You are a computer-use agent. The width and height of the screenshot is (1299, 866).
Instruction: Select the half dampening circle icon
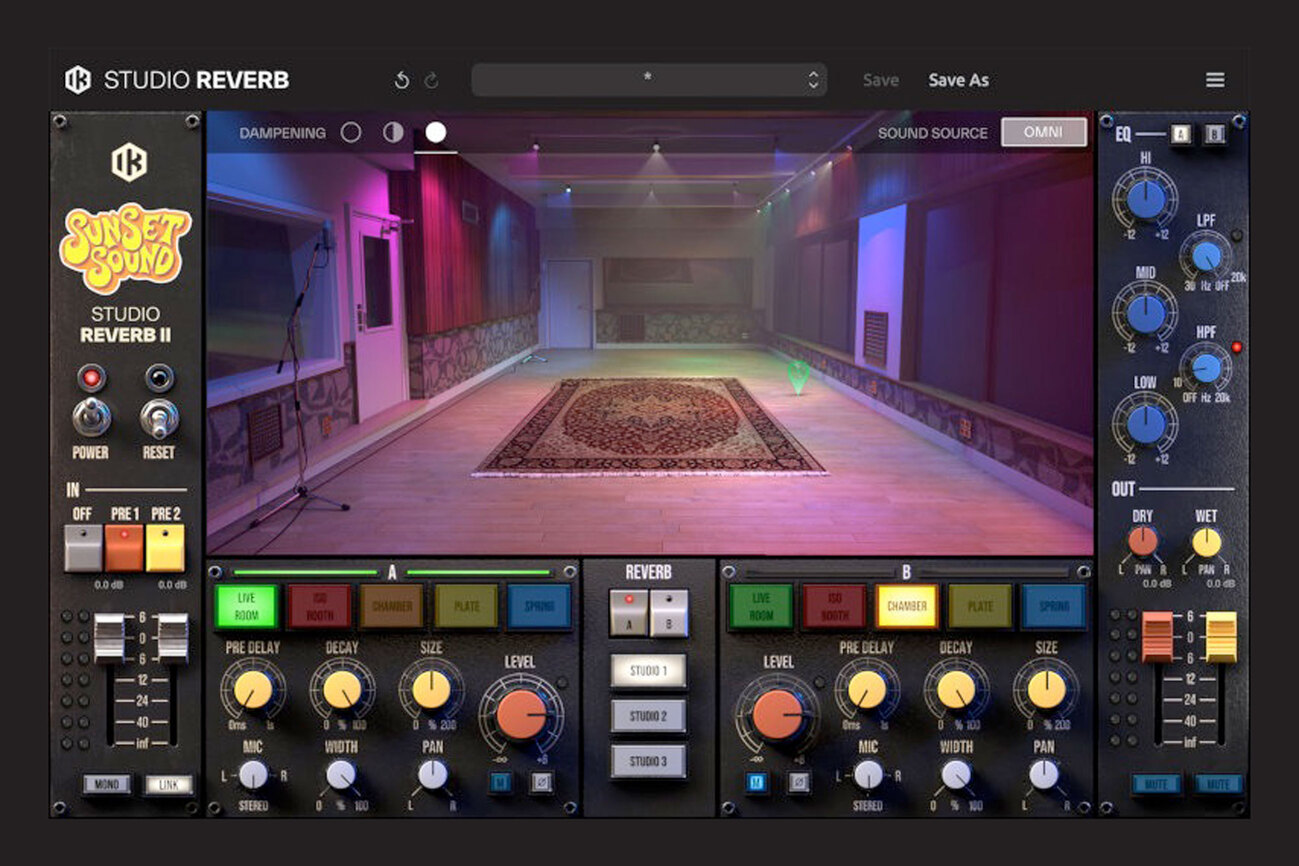coord(393,133)
